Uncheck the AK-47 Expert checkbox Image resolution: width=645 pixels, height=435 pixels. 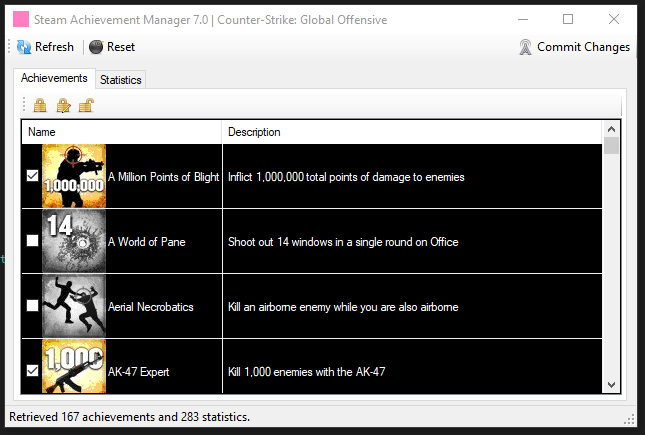point(32,370)
